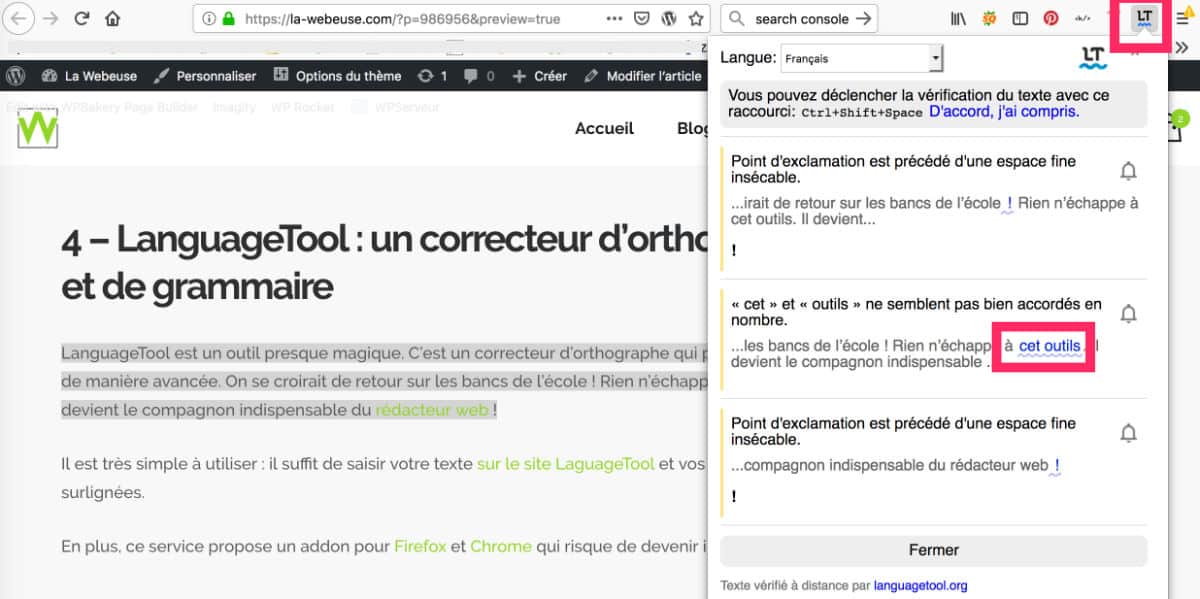Open the 'rédacteur web' link in the article

click(432, 410)
